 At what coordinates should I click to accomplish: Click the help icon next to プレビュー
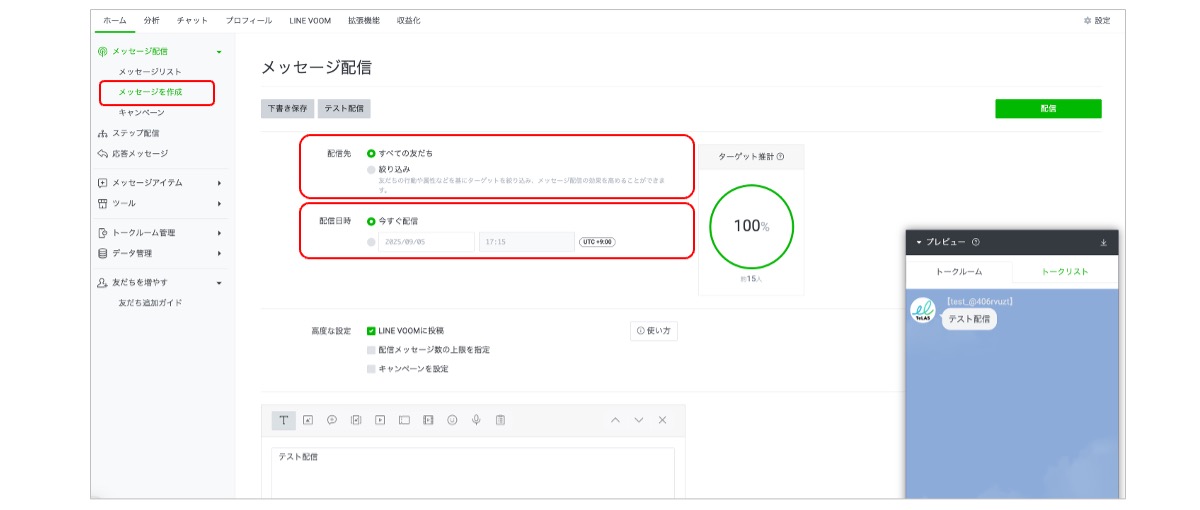point(975,242)
